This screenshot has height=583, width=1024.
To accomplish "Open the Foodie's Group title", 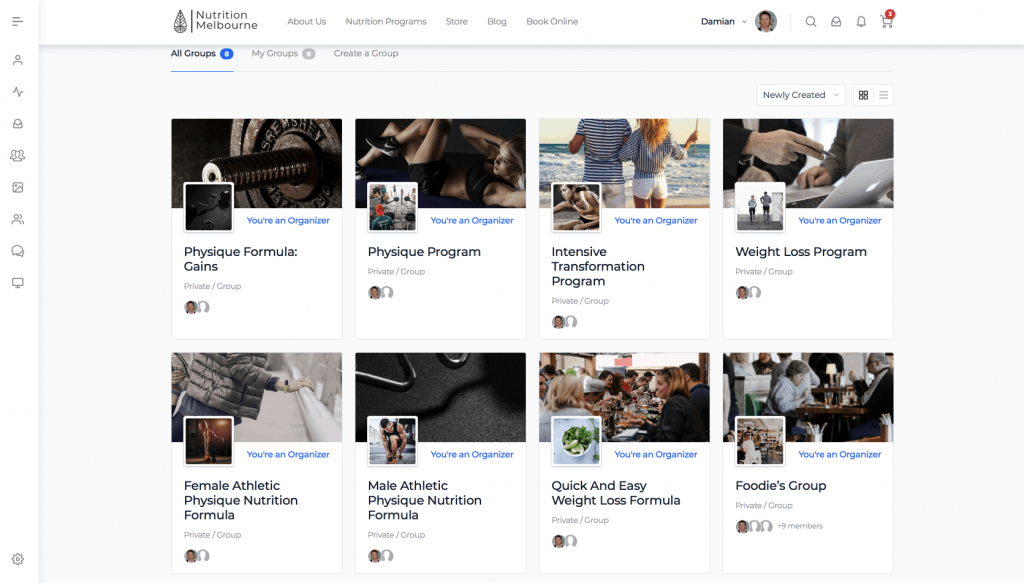I will 780,486.
